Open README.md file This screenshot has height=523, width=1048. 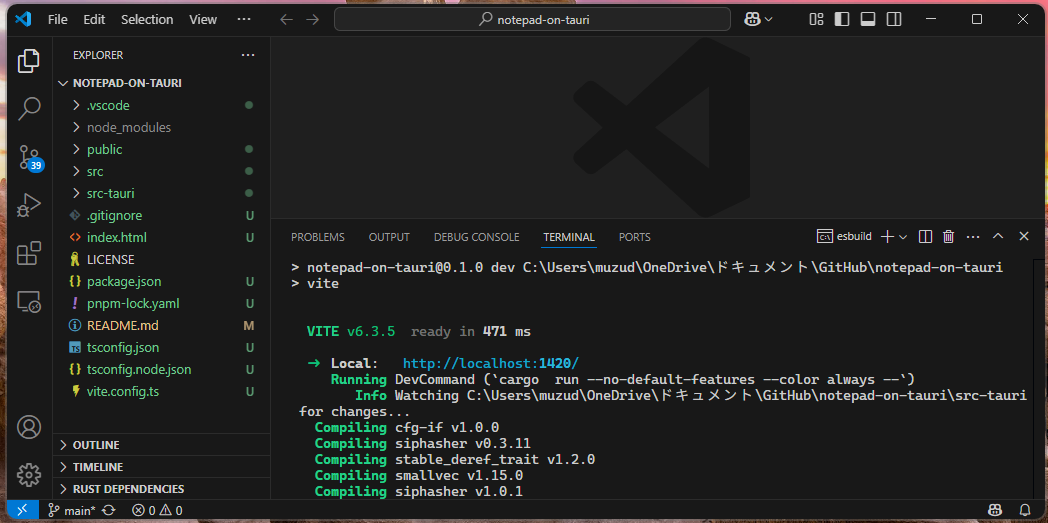(162, 325)
